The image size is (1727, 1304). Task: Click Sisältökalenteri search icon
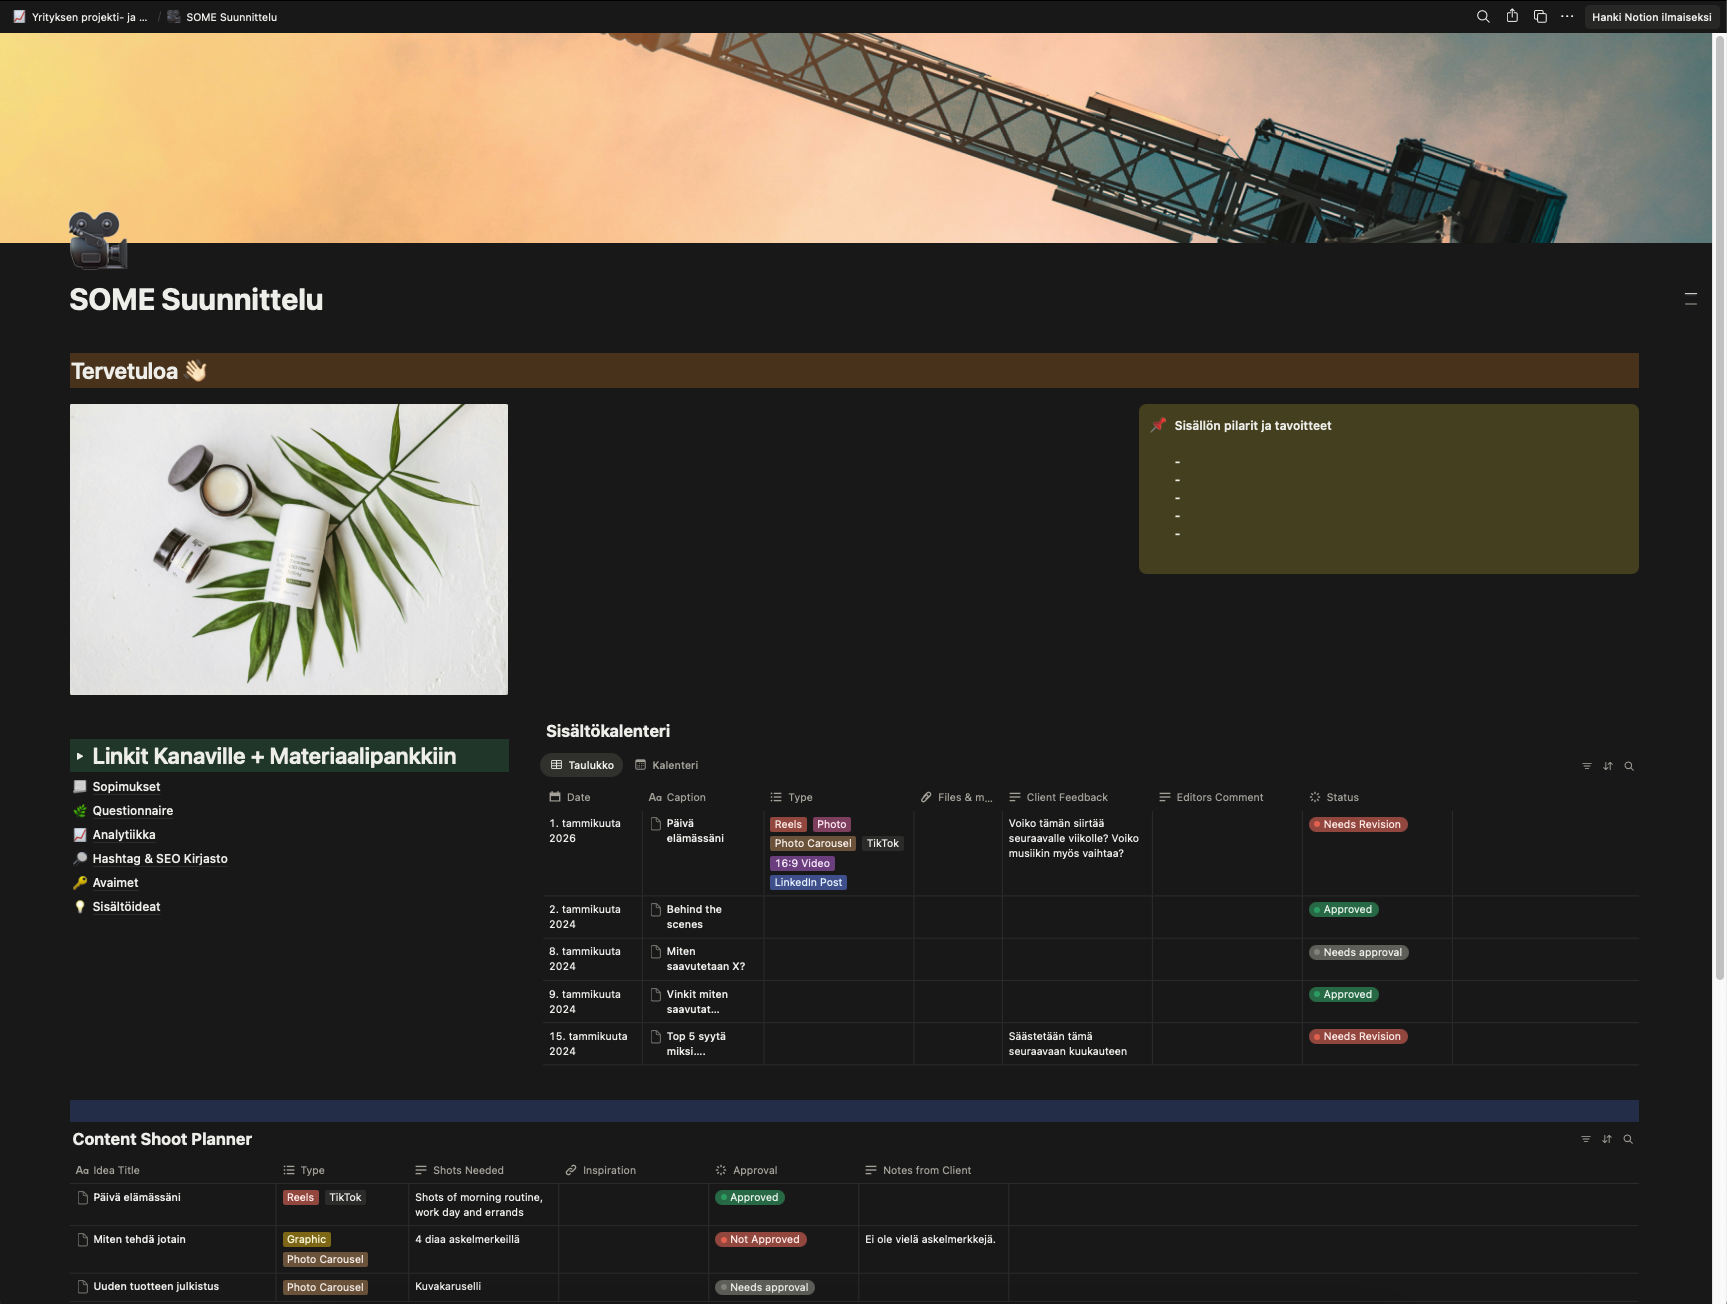click(1629, 766)
